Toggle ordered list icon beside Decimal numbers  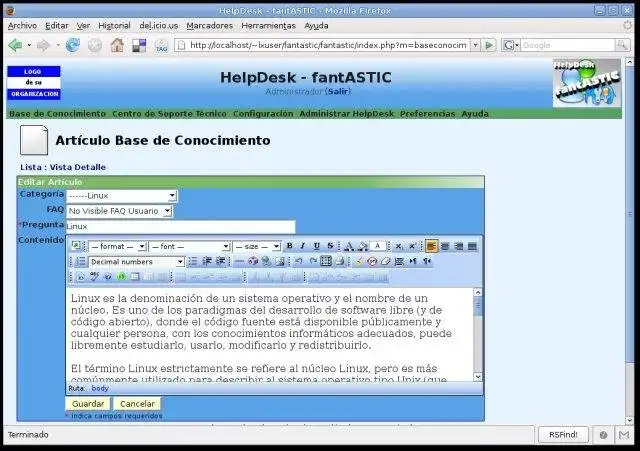80,262
